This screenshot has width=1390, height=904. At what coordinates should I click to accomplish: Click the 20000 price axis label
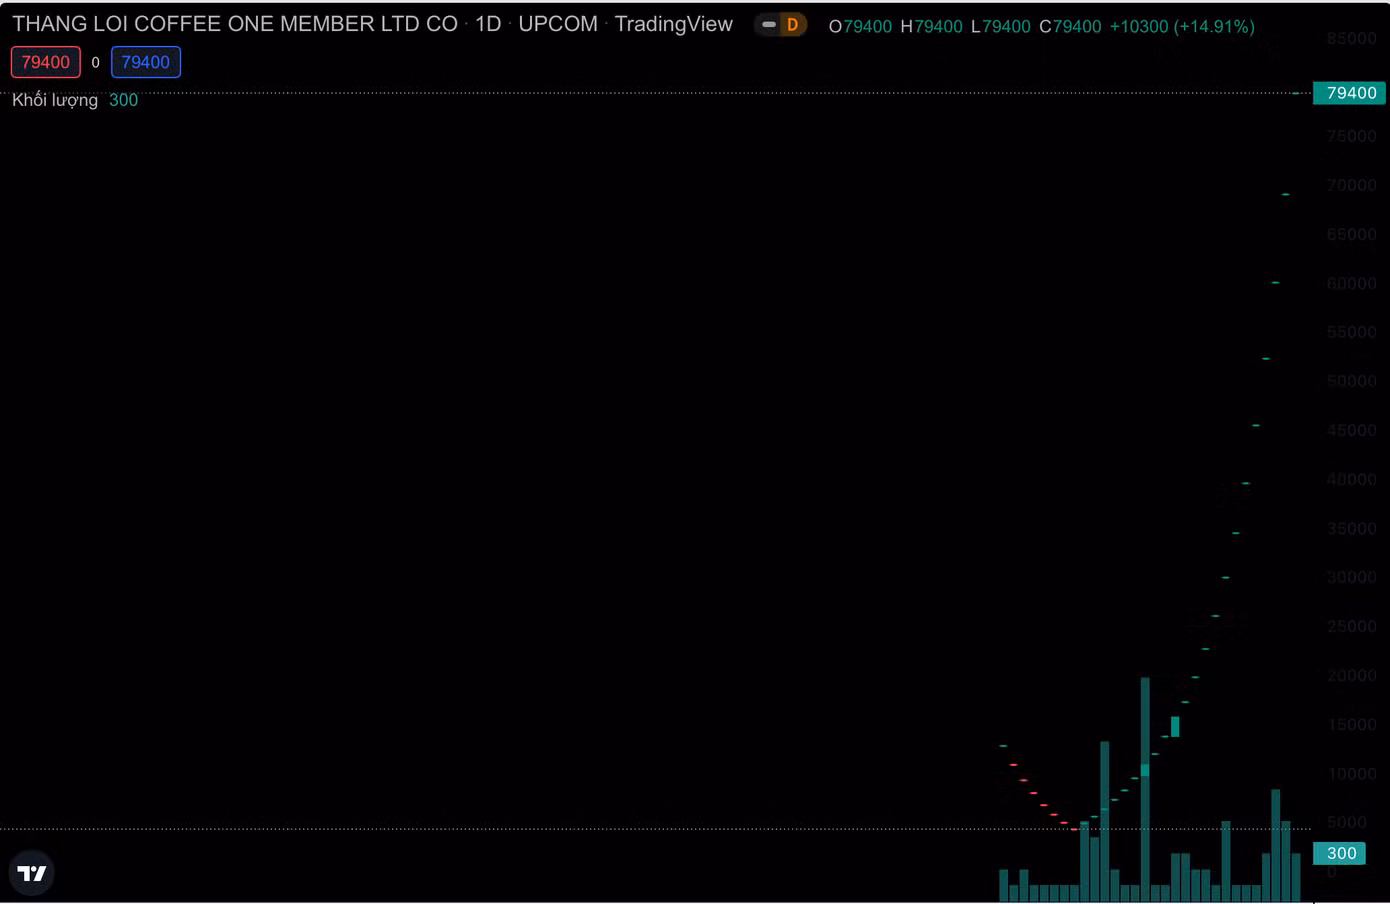1351,675
